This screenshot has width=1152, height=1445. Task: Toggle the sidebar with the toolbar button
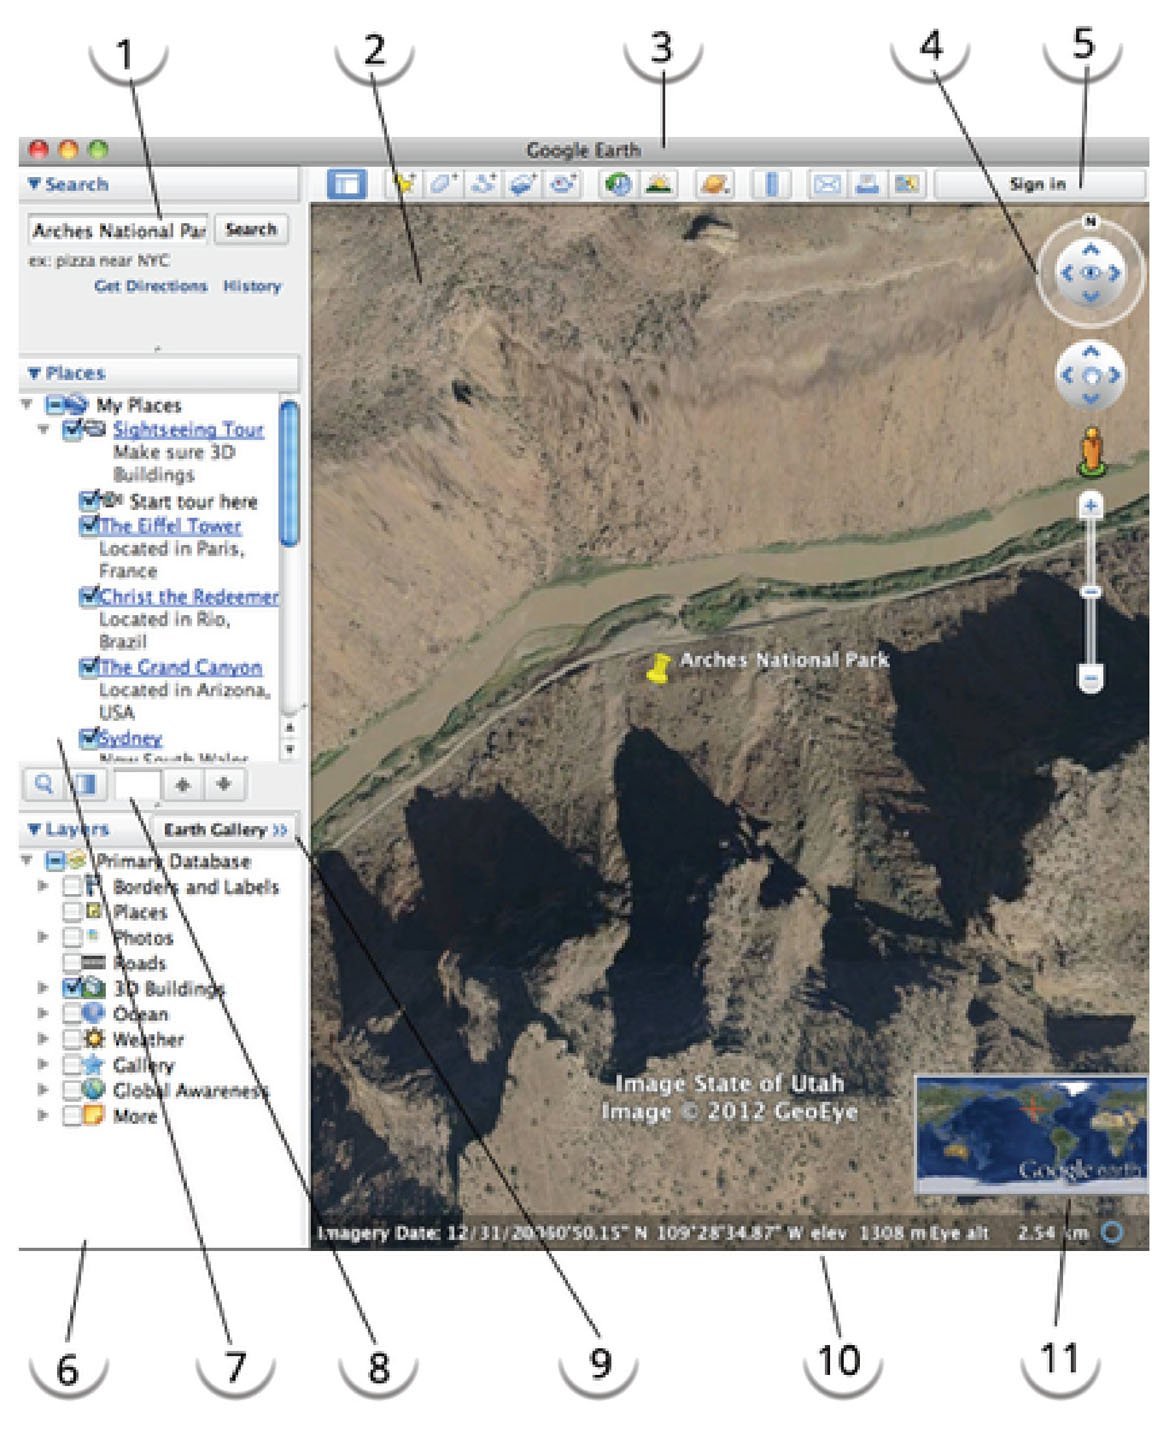click(x=346, y=185)
